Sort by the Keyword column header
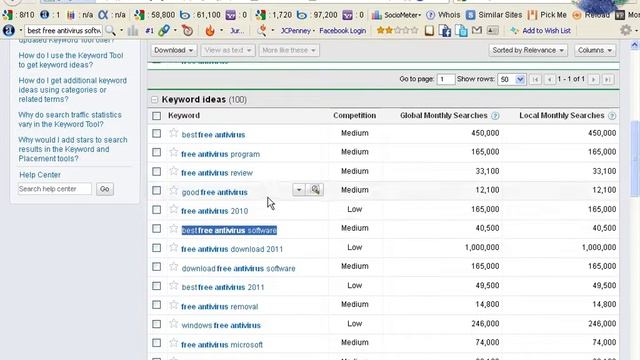The height and width of the screenshot is (360, 640). click(184, 116)
